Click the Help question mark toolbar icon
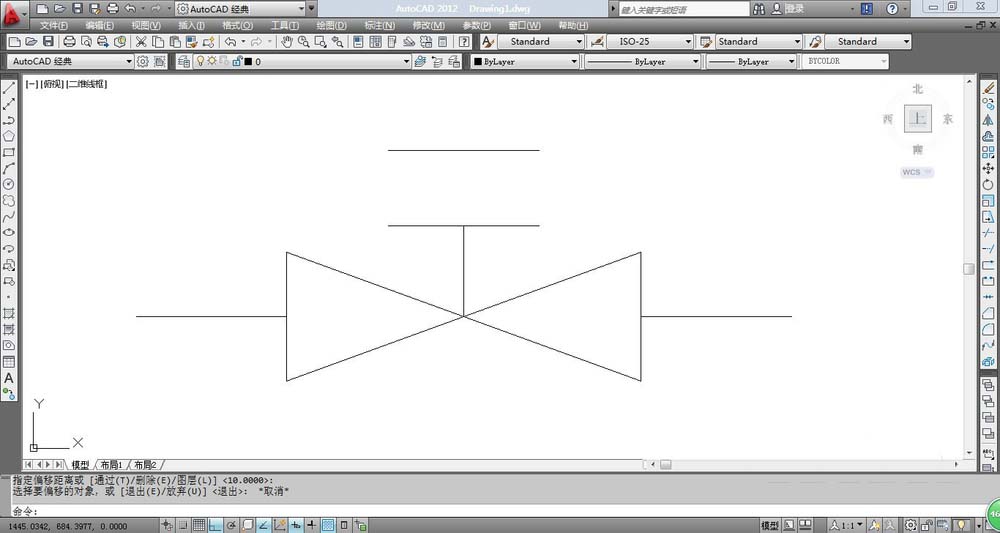This screenshot has width=1000, height=533. click(464, 41)
